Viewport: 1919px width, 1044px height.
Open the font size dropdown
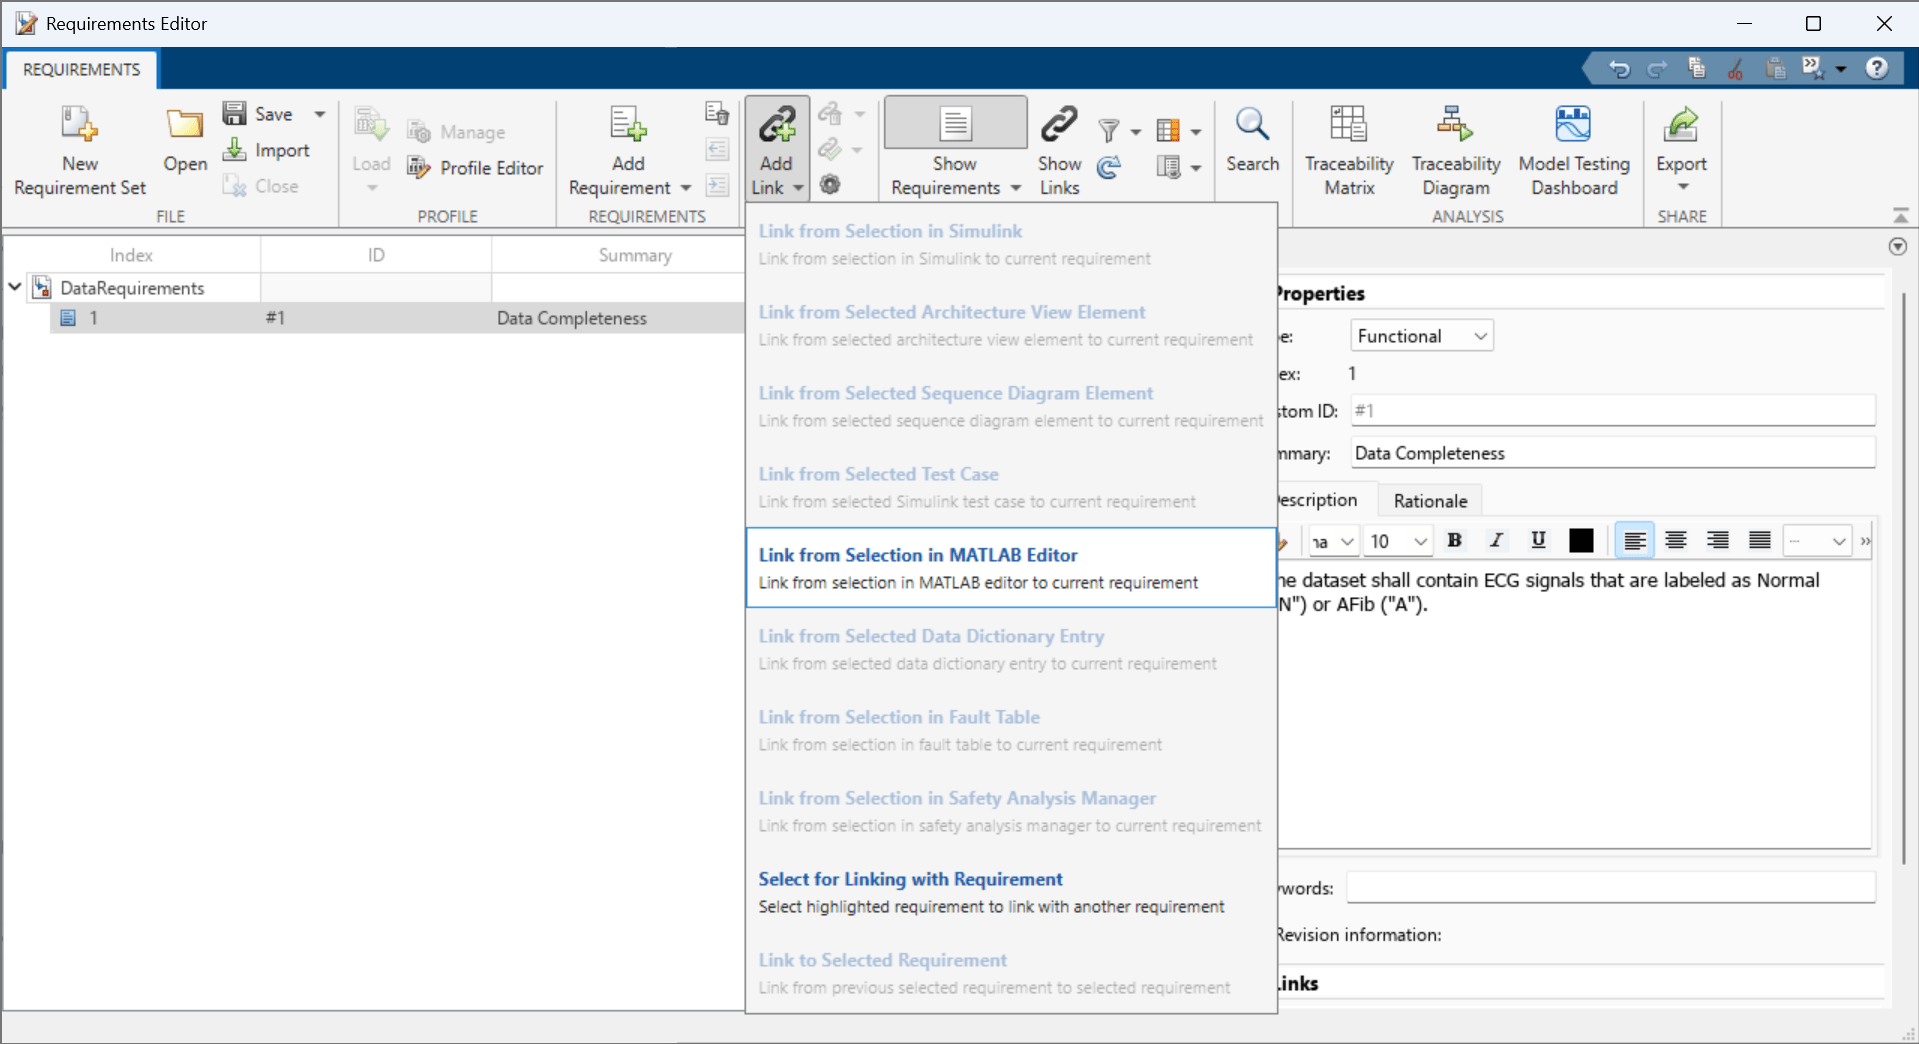pyautogui.click(x=1396, y=540)
